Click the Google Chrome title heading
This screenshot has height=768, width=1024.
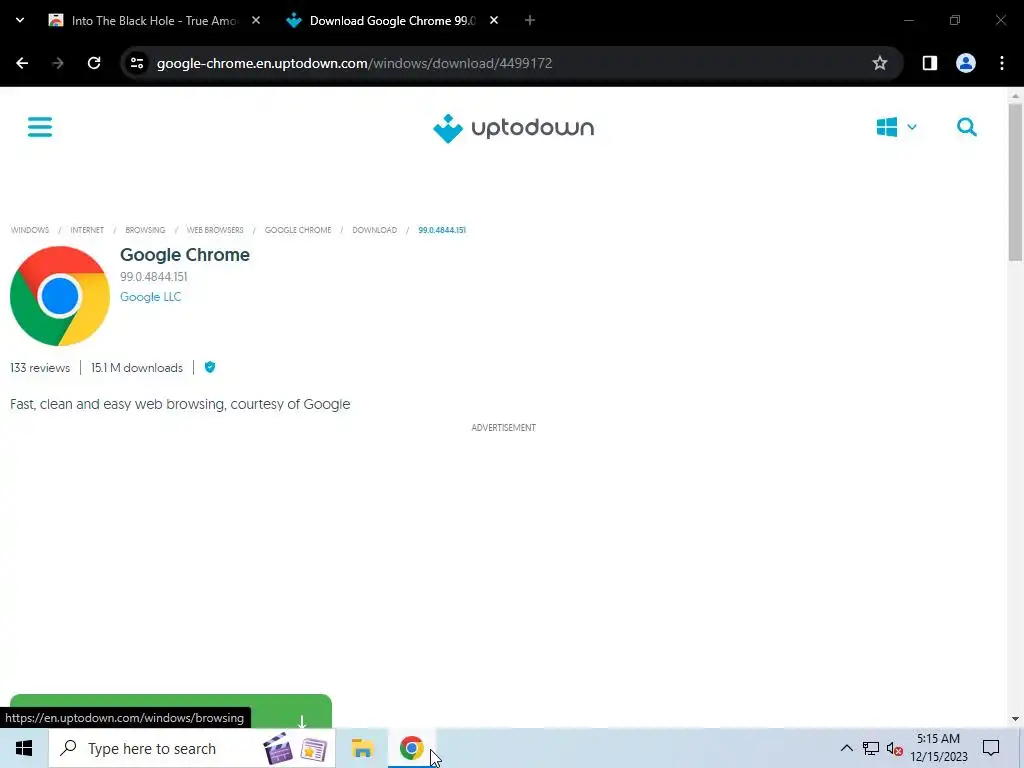pyautogui.click(x=185, y=255)
